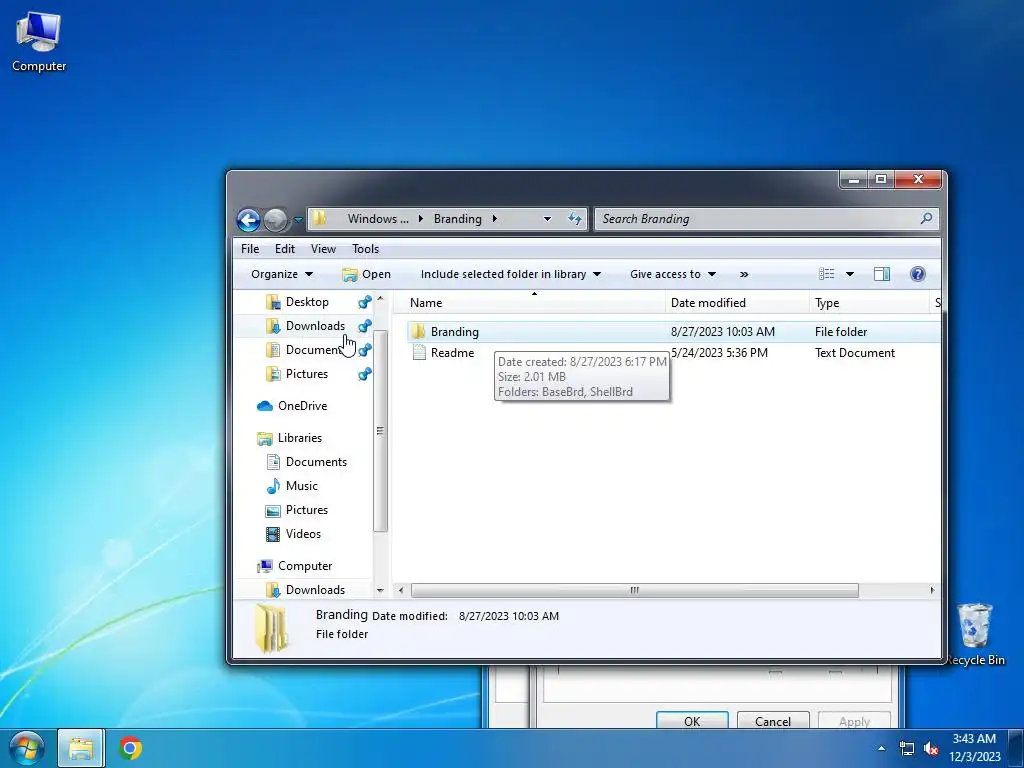The width and height of the screenshot is (1024, 768).
Task: Open OneDrive in the navigation pane
Action: click(x=302, y=406)
